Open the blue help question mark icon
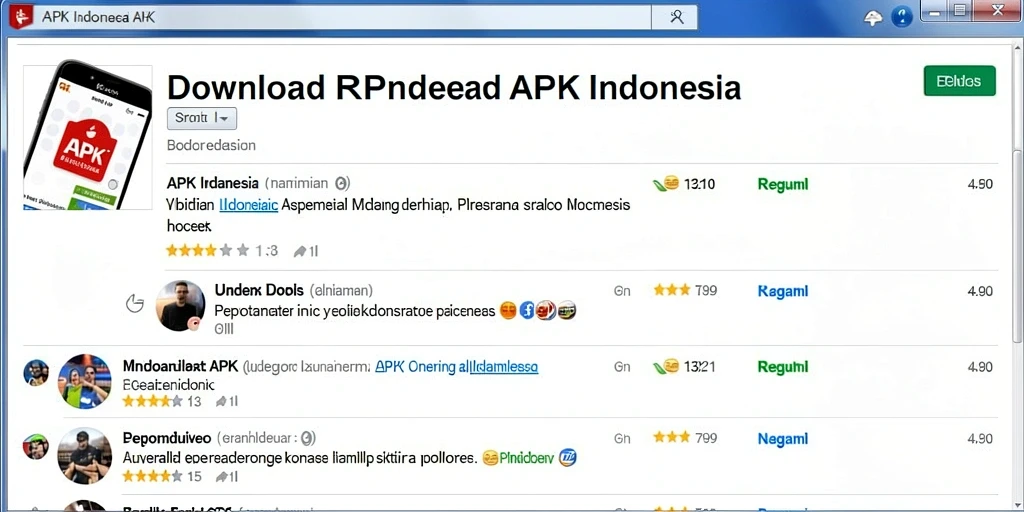Image resolution: width=1024 pixels, height=512 pixels. (902, 16)
